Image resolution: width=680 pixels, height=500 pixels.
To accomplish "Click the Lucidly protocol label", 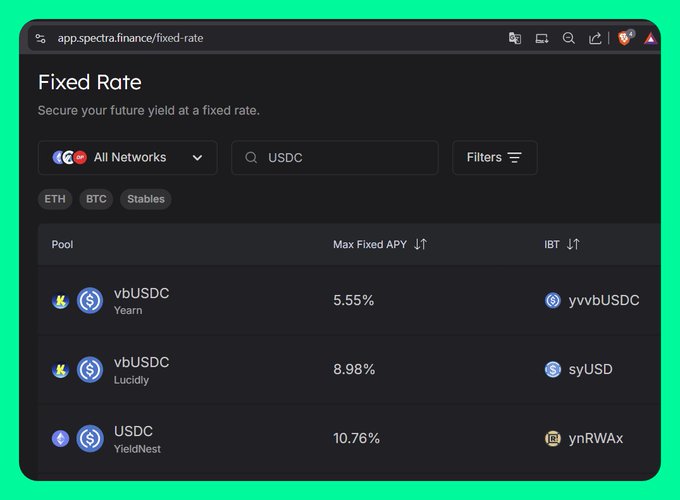I will [131, 380].
